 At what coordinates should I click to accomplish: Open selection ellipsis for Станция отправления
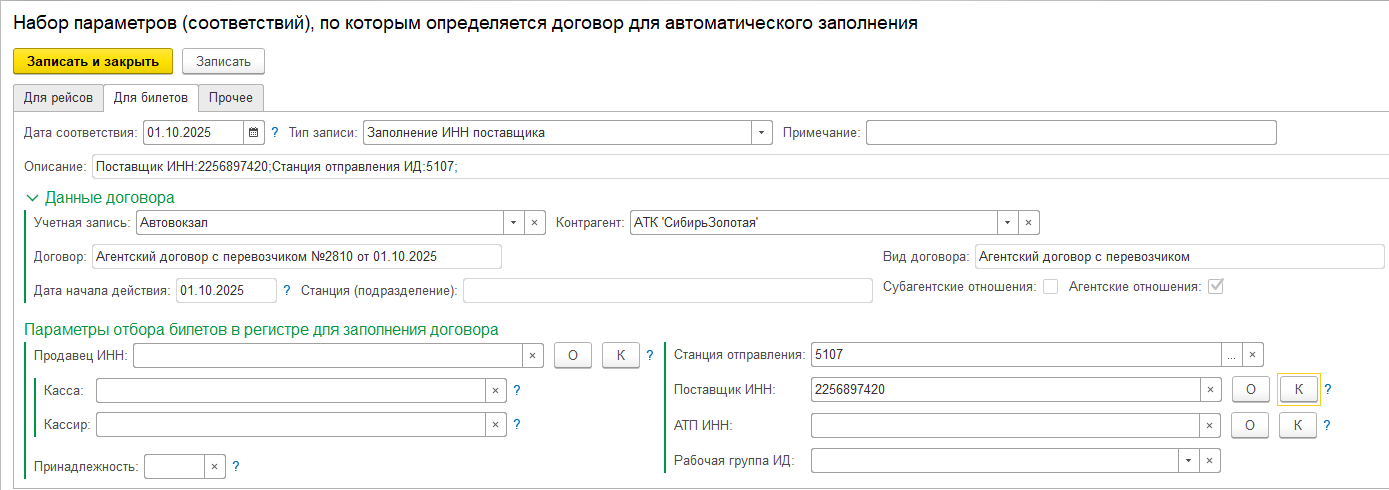(1232, 354)
